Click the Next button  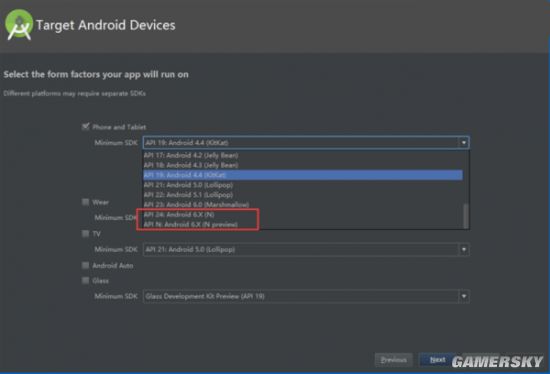[x=437, y=360]
